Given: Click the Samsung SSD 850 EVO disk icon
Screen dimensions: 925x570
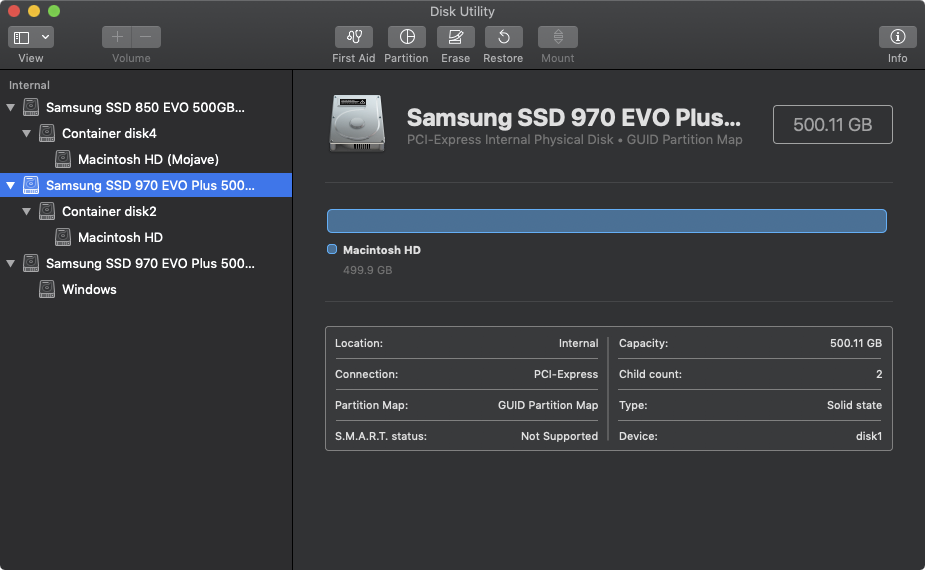Looking at the screenshot, I should (31, 107).
